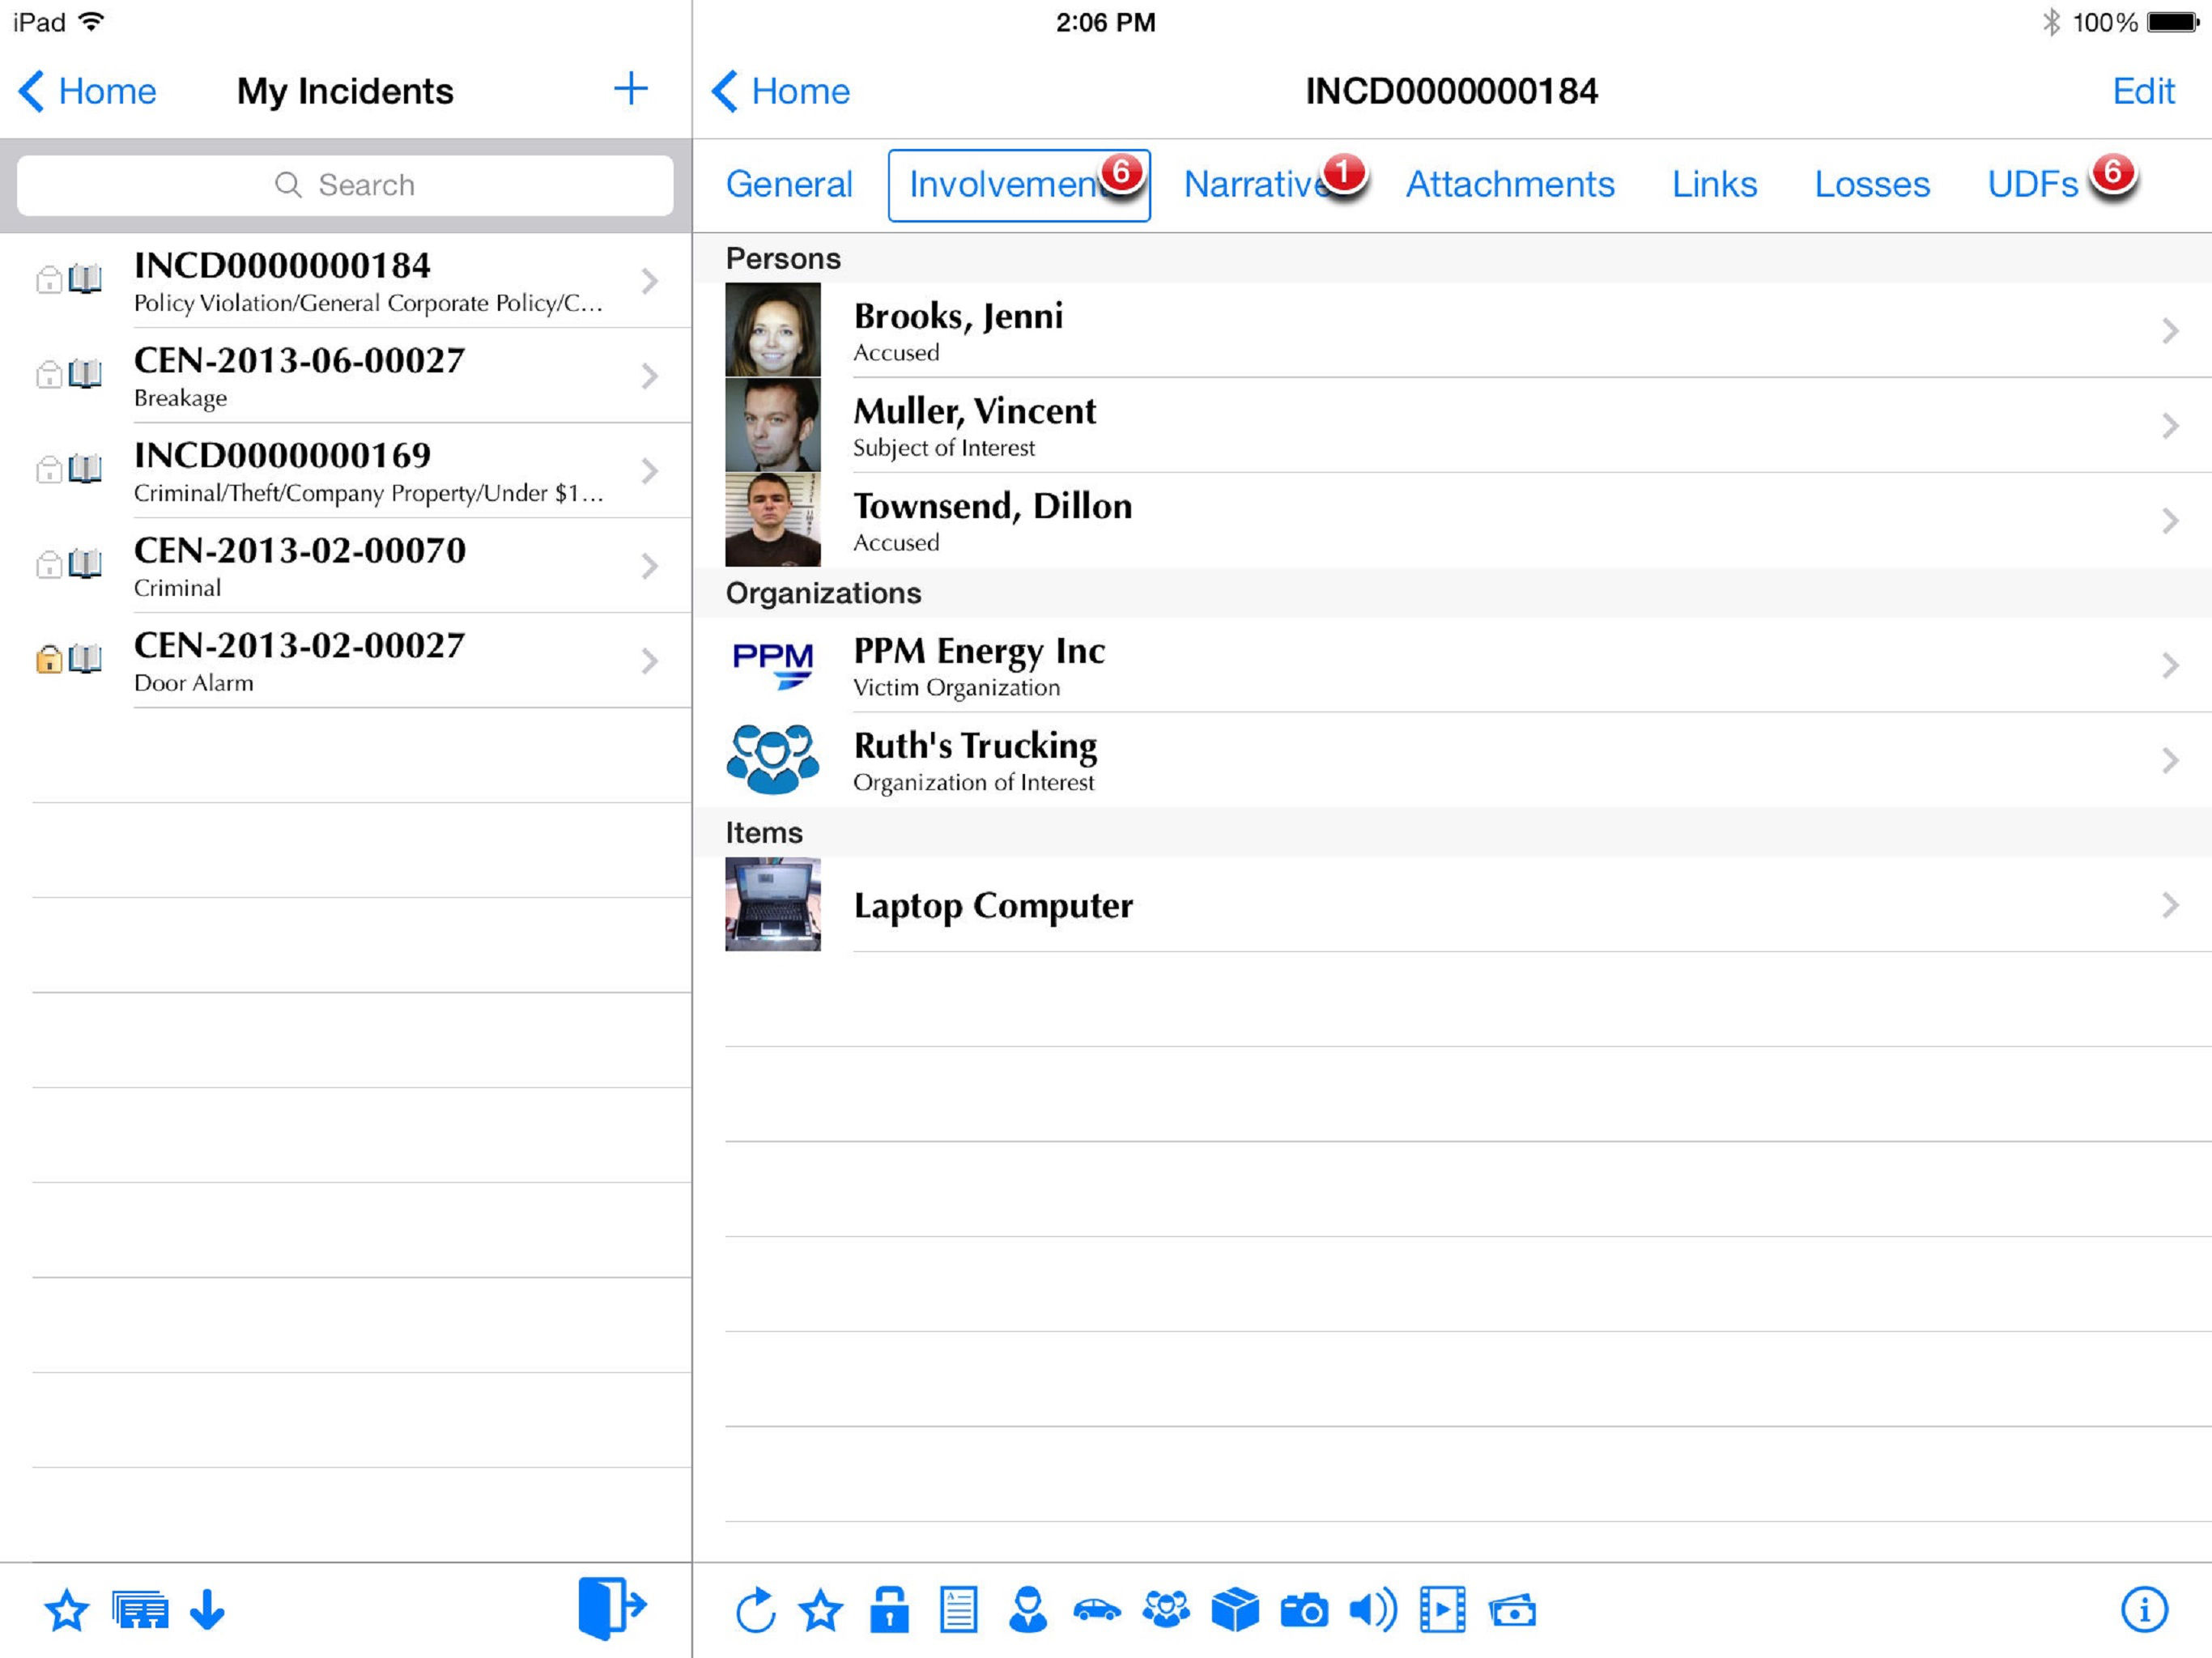The image size is (2212, 1658).
Task: Tap Home back button in incident detail
Action: (x=780, y=91)
